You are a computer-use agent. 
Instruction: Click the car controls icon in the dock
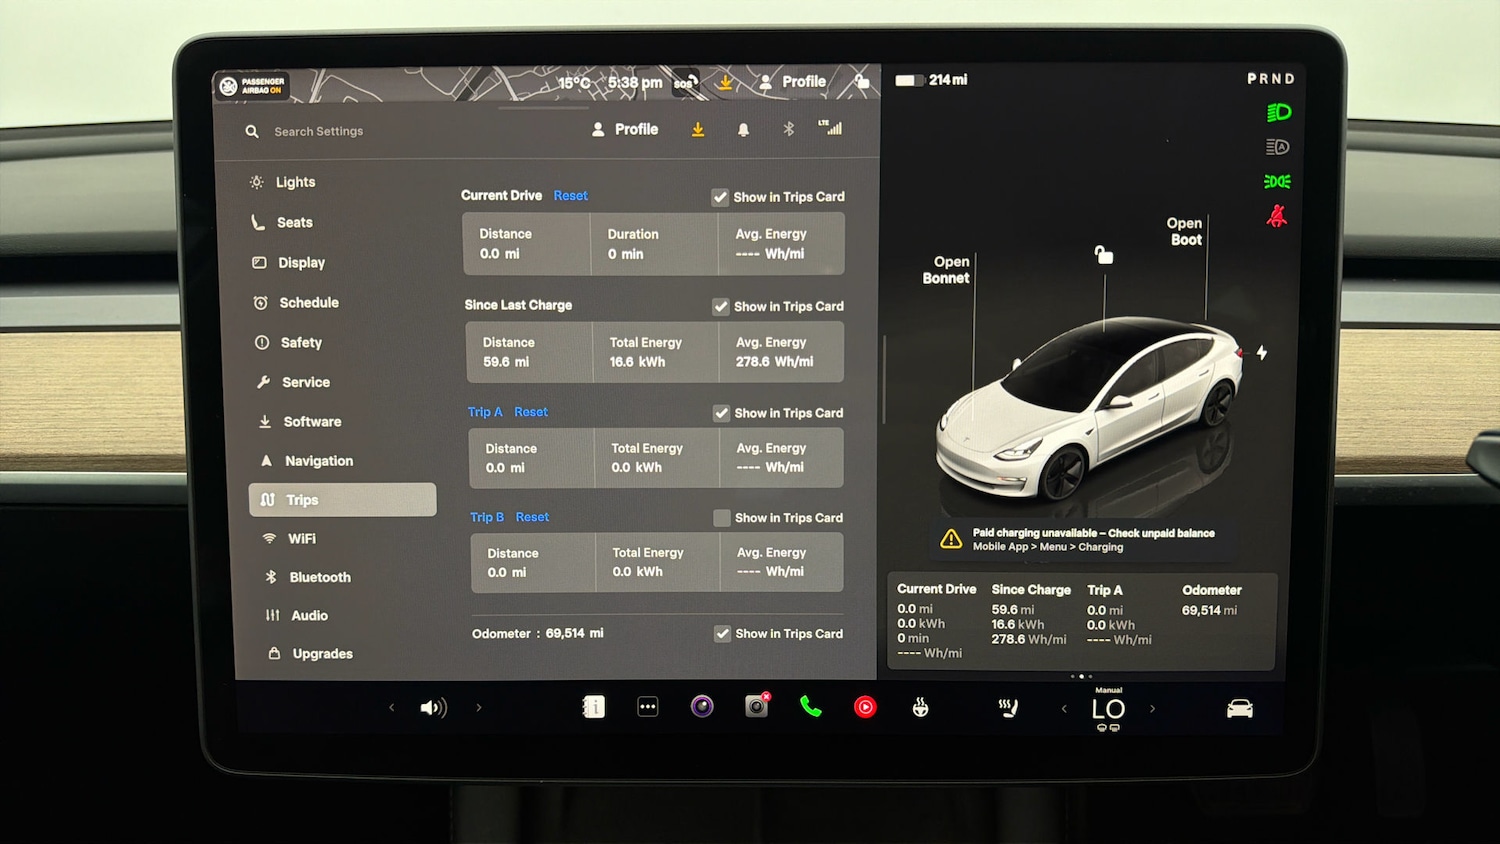1239,708
